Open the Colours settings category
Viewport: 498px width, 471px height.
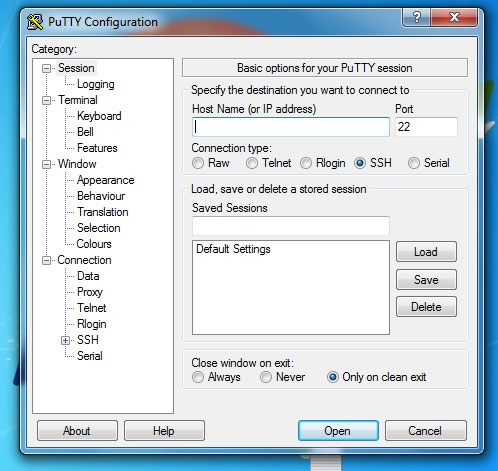[94, 244]
